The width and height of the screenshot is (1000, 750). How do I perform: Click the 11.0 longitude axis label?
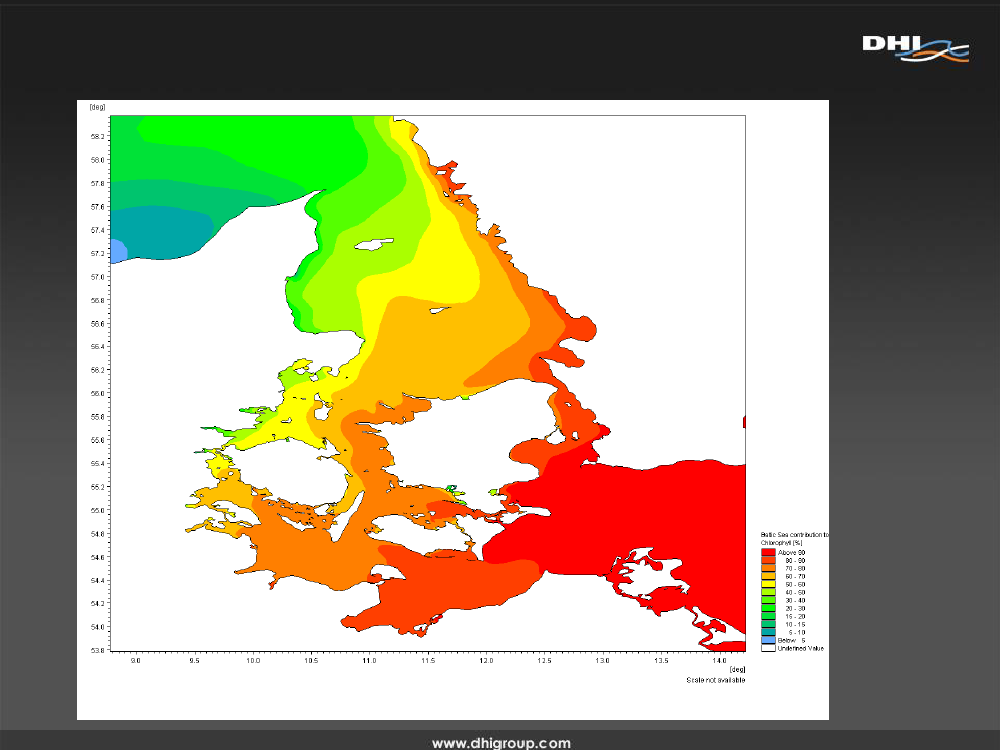click(369, 661)
